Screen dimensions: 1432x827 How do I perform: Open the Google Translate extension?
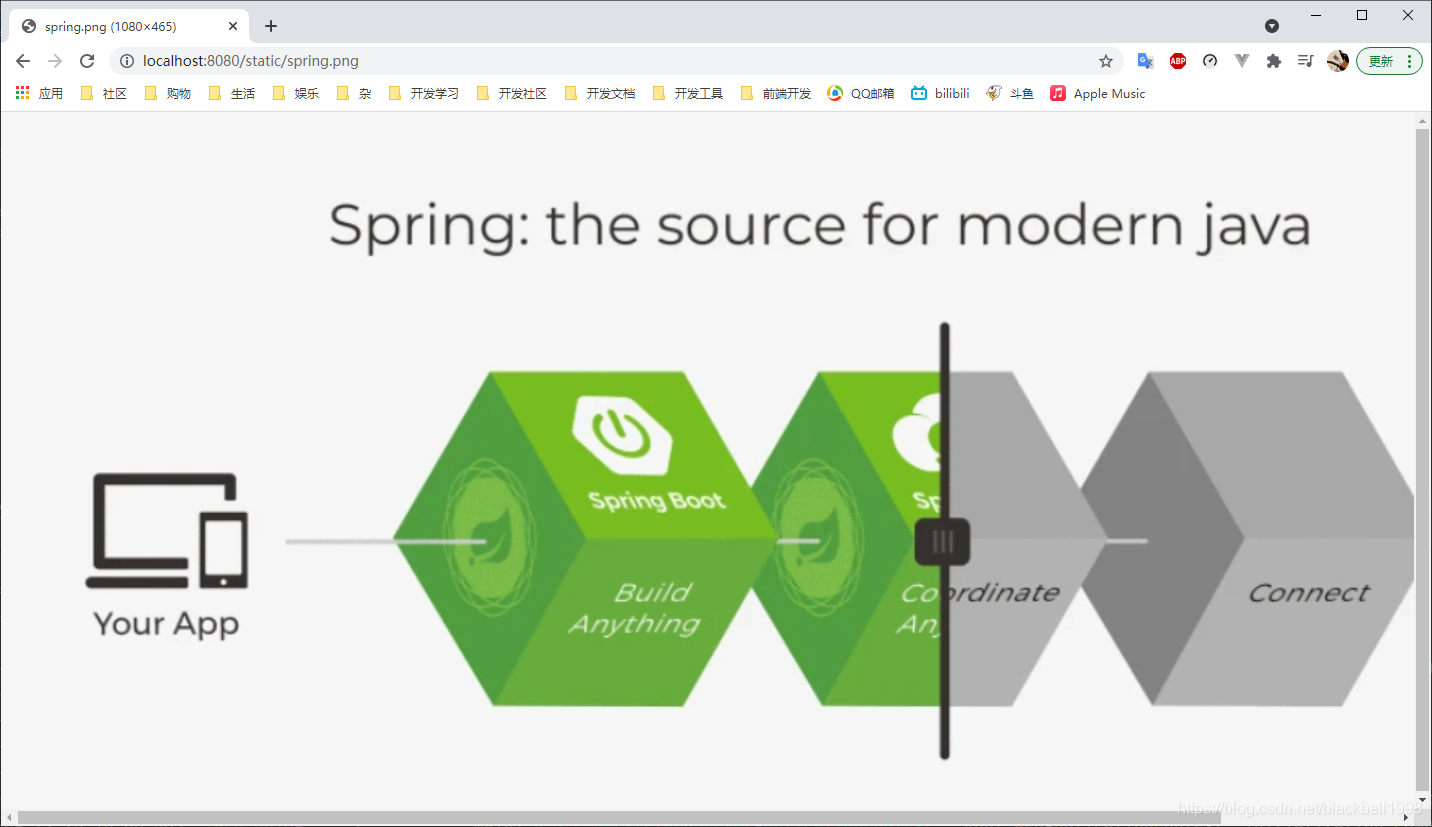1146,61
